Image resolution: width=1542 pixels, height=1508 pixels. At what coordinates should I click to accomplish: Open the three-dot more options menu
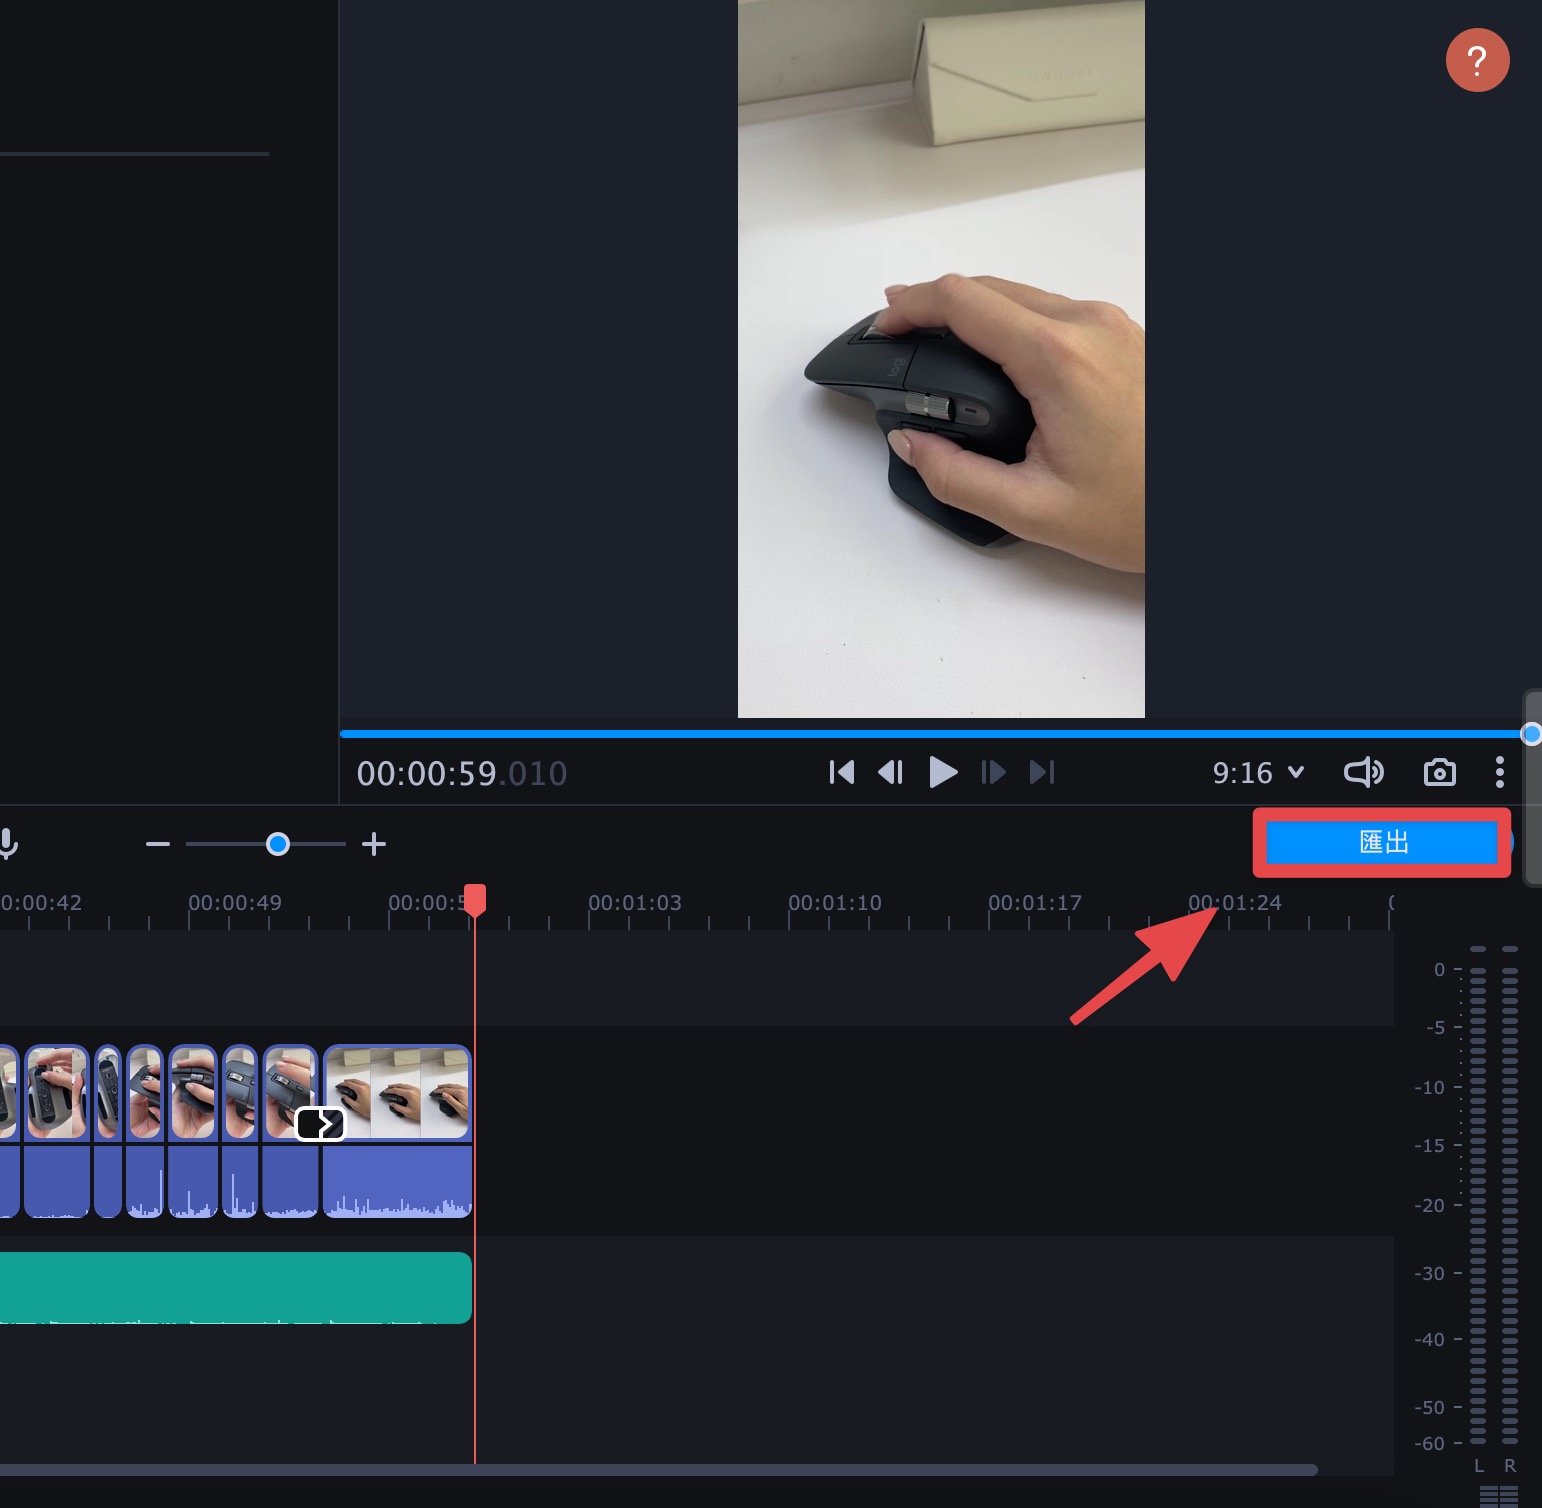pyautogui.click(x=1499, y=772)
